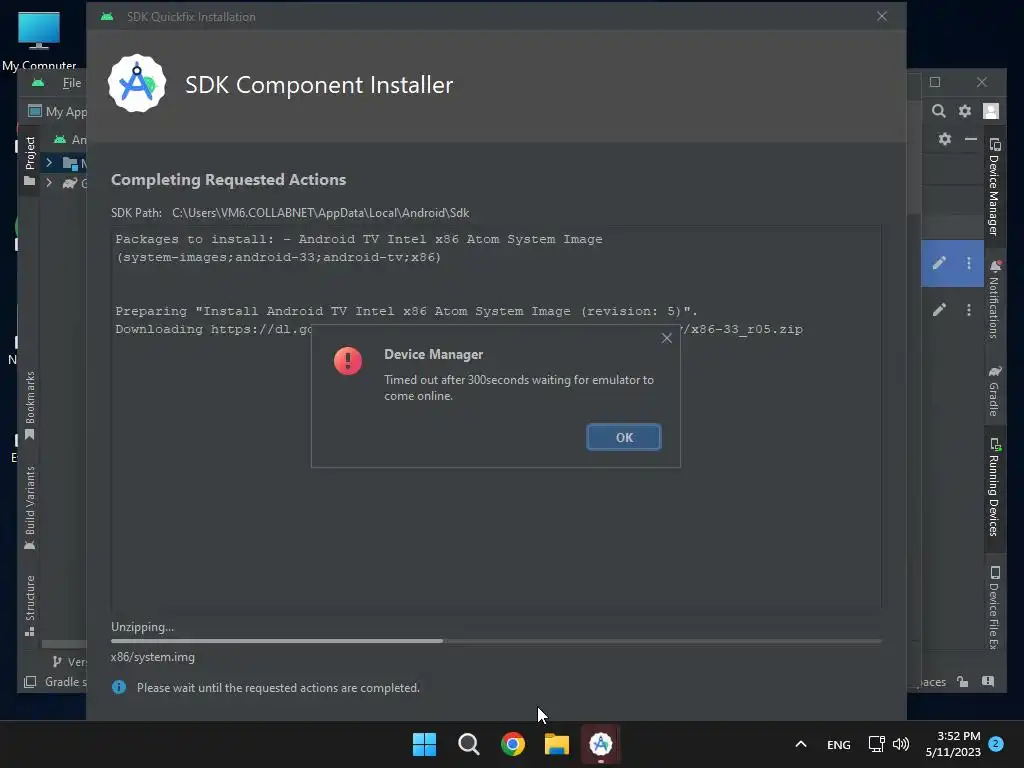Click the tool windows toggle icon at bottom-left
The image size is (1024, 768).
point(30,682)
